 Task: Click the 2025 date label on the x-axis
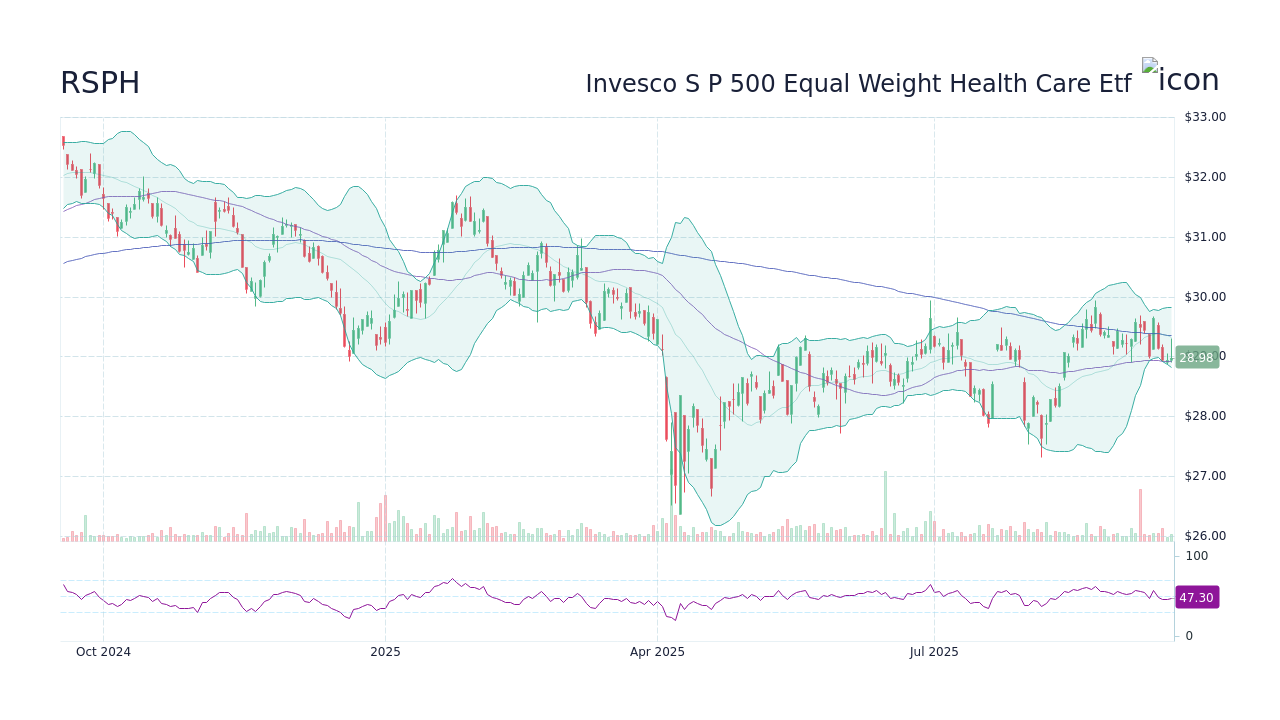pos(385,651)
